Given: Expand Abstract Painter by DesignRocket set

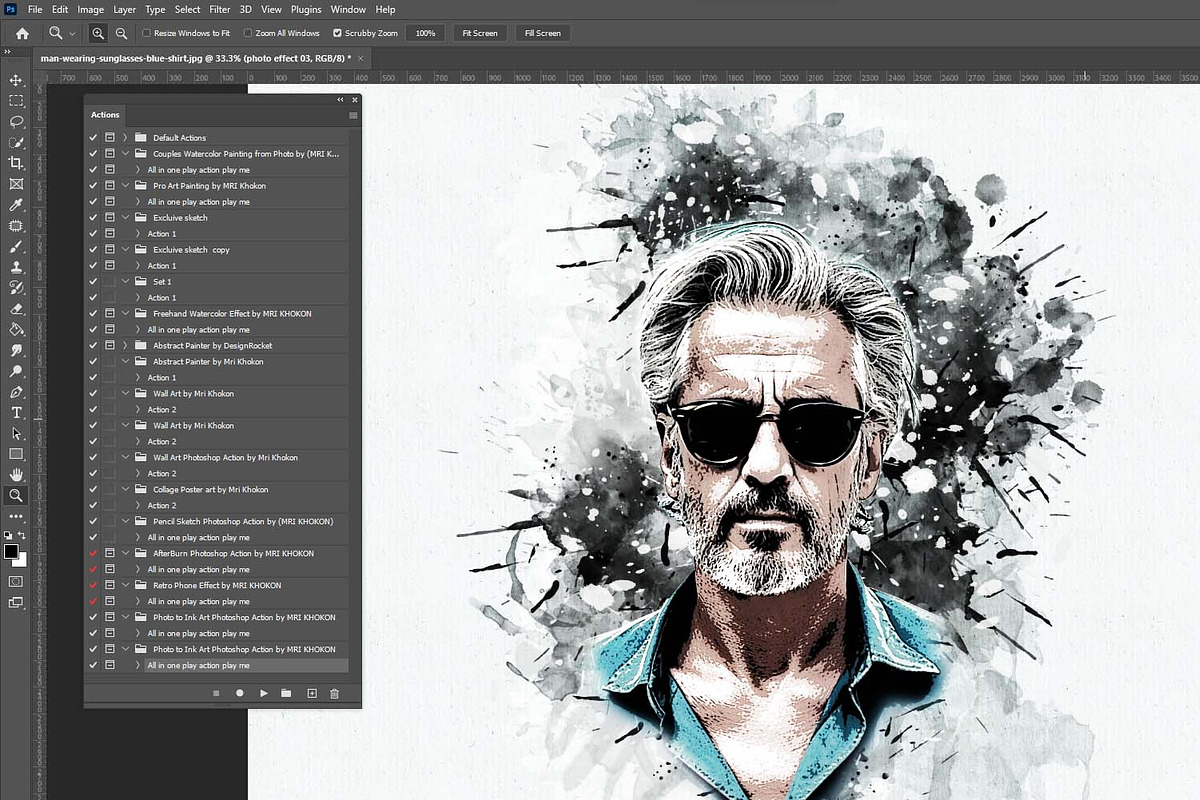Looking at the screenshot, I should (x=125, y=346).
